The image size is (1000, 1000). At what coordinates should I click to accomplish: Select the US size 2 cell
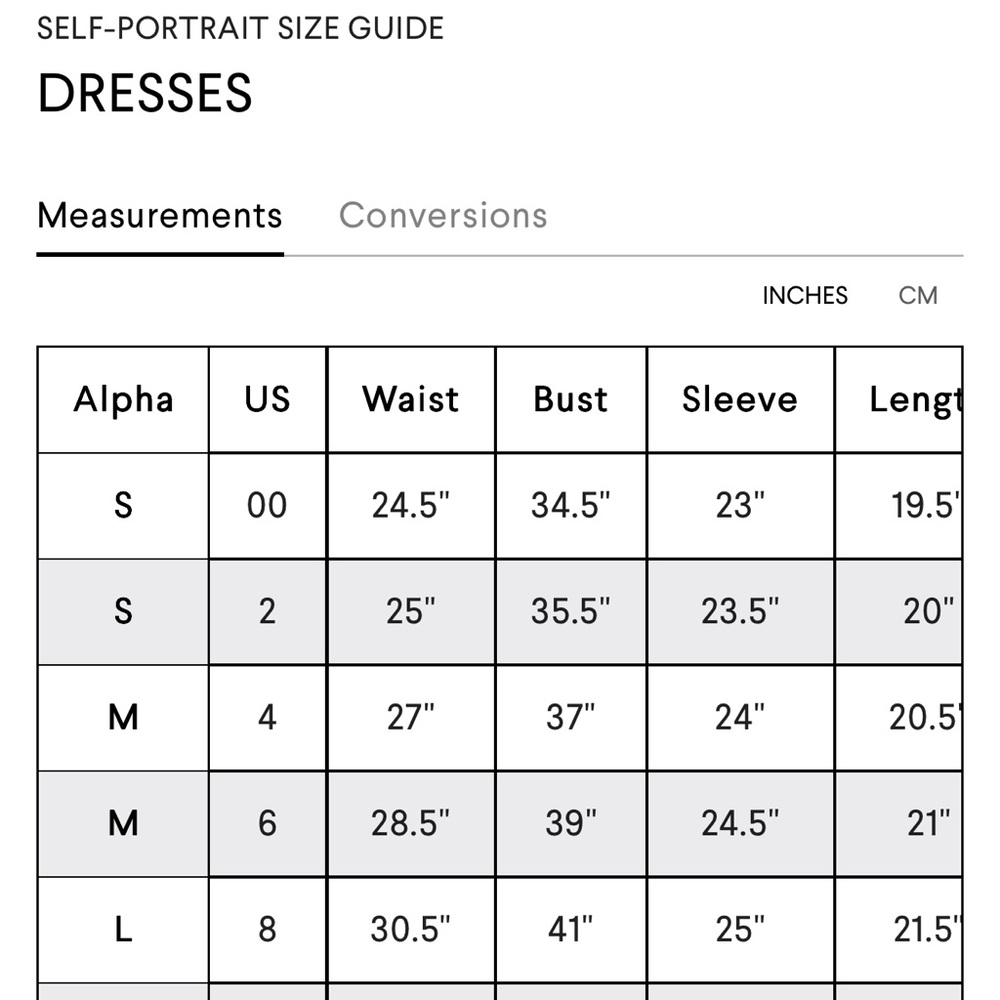pyautogui.click(x=267, y=611)
